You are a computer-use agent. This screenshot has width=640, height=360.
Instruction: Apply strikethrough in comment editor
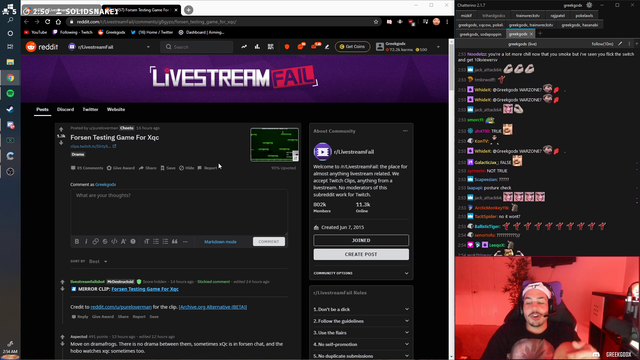click(105, 242)
